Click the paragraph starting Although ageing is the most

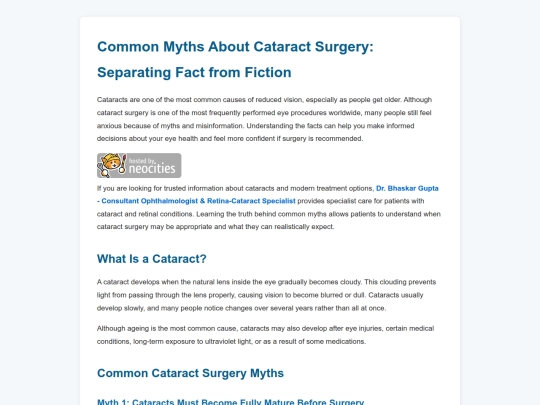click(265, 335)
